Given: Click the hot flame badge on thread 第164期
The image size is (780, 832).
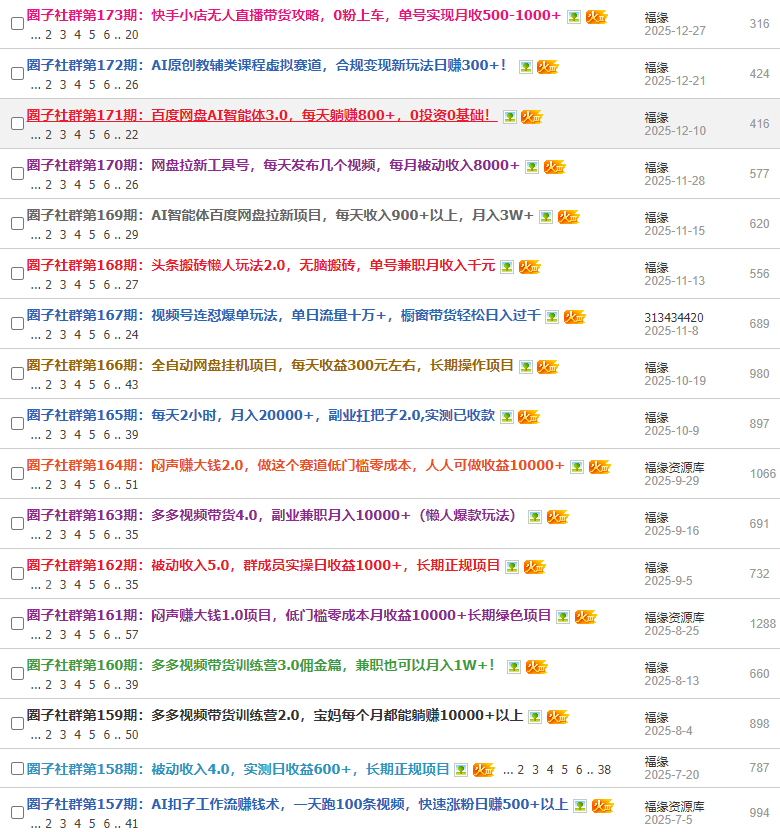Looking at the screenshot, I should click(x=599, y=467).
